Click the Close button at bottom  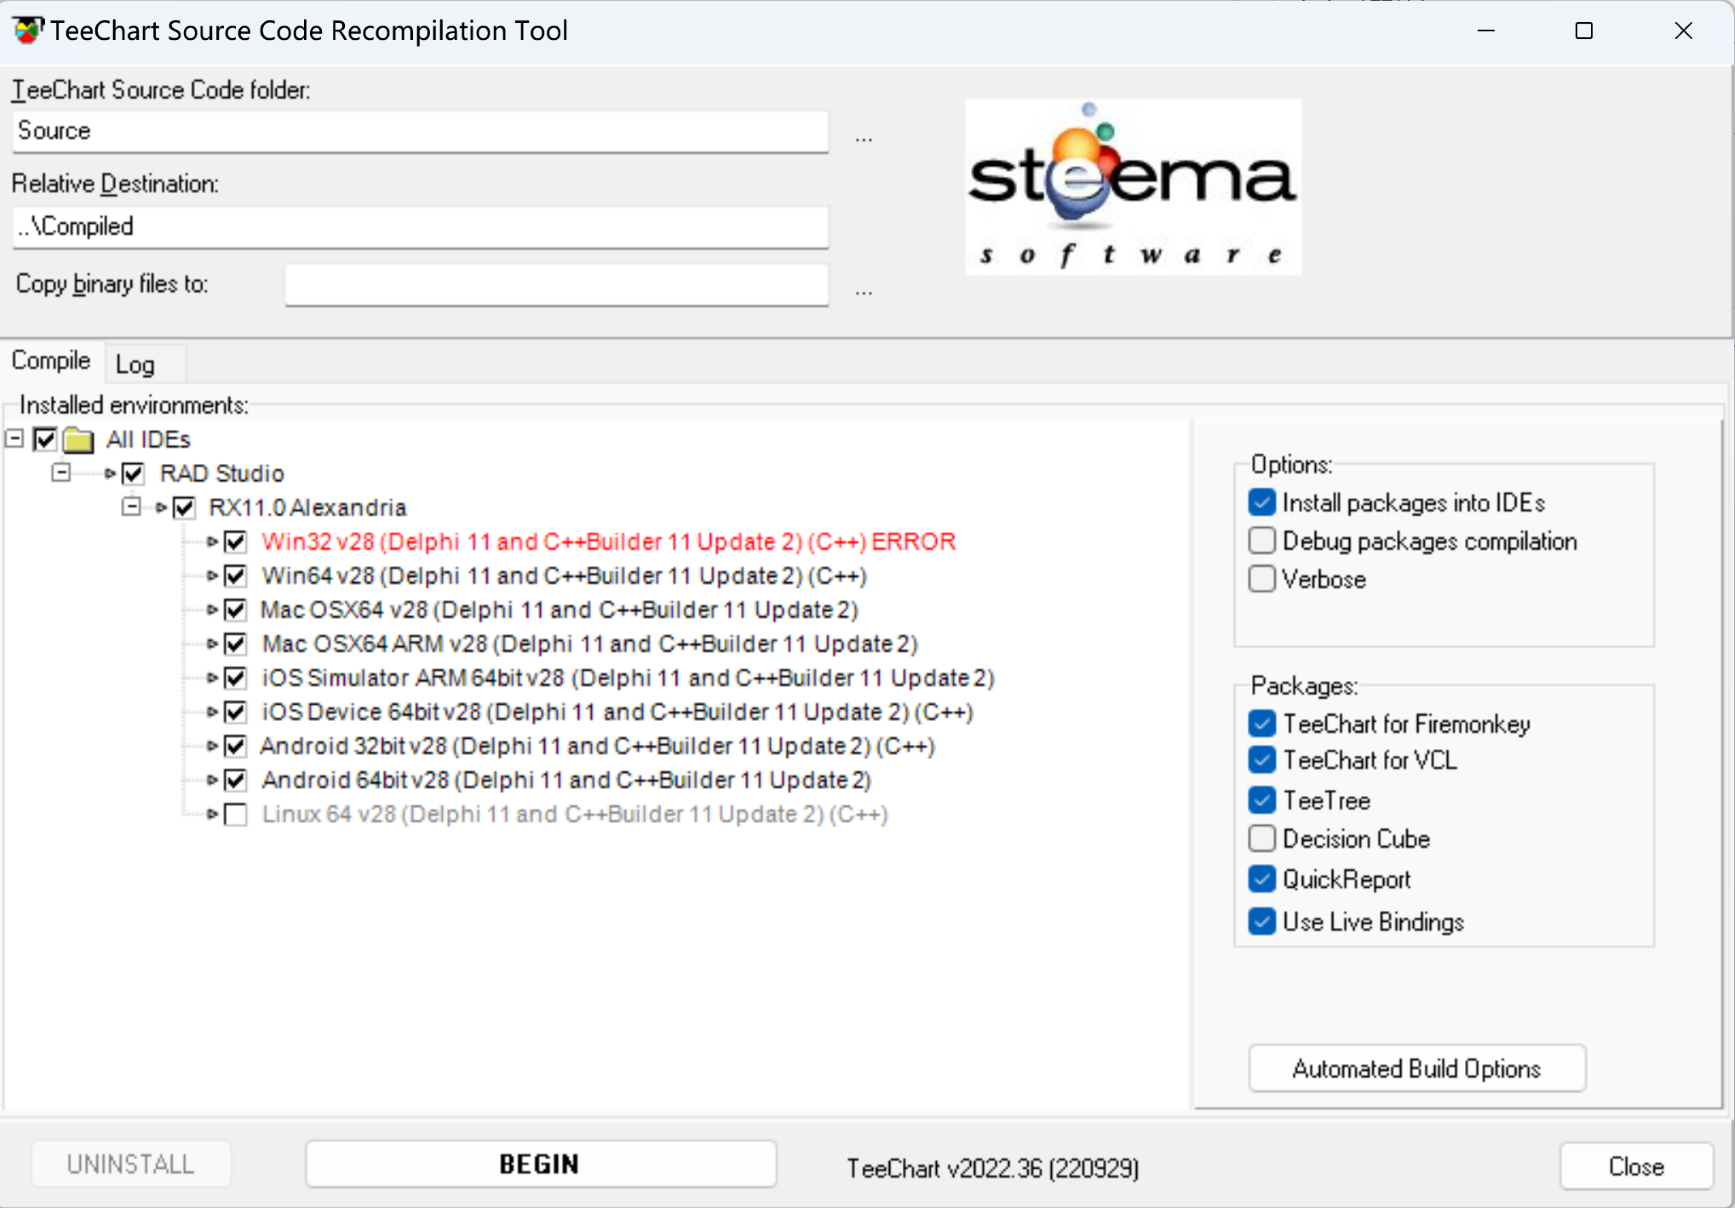pos(1636,1167)
